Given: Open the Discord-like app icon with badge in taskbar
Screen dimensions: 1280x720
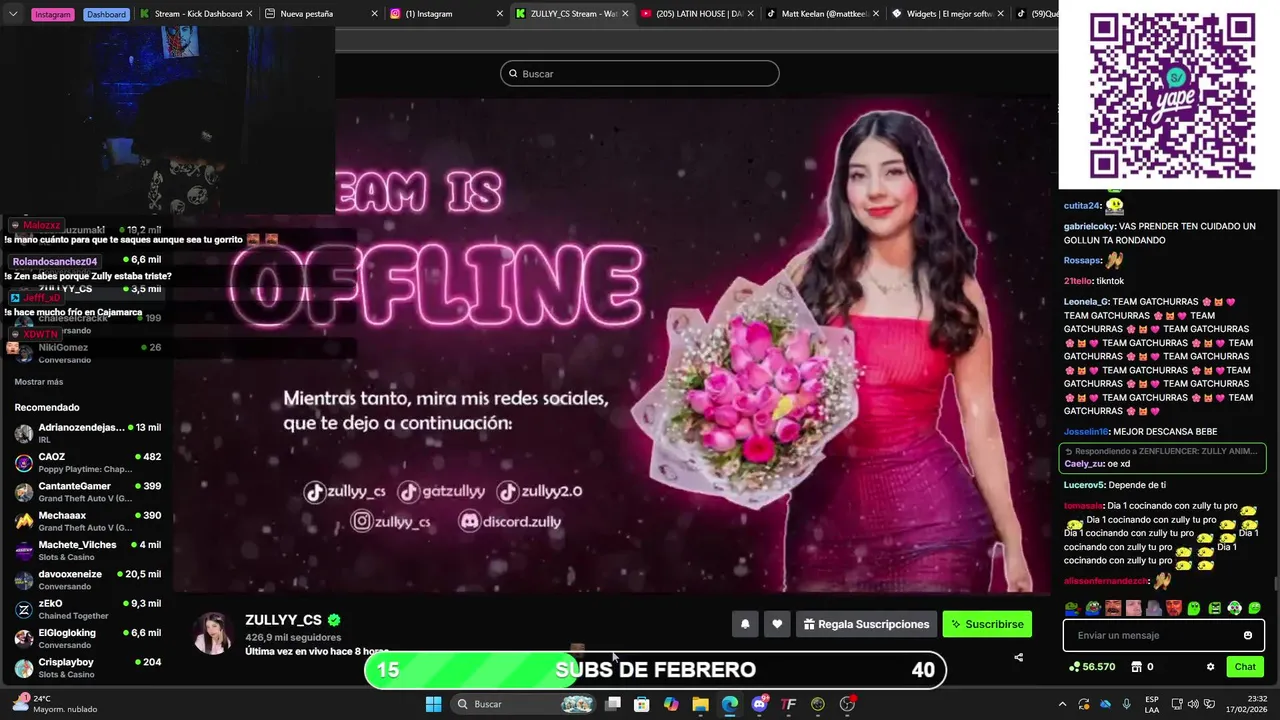Looking at the screenshot, I should (760, 704).
